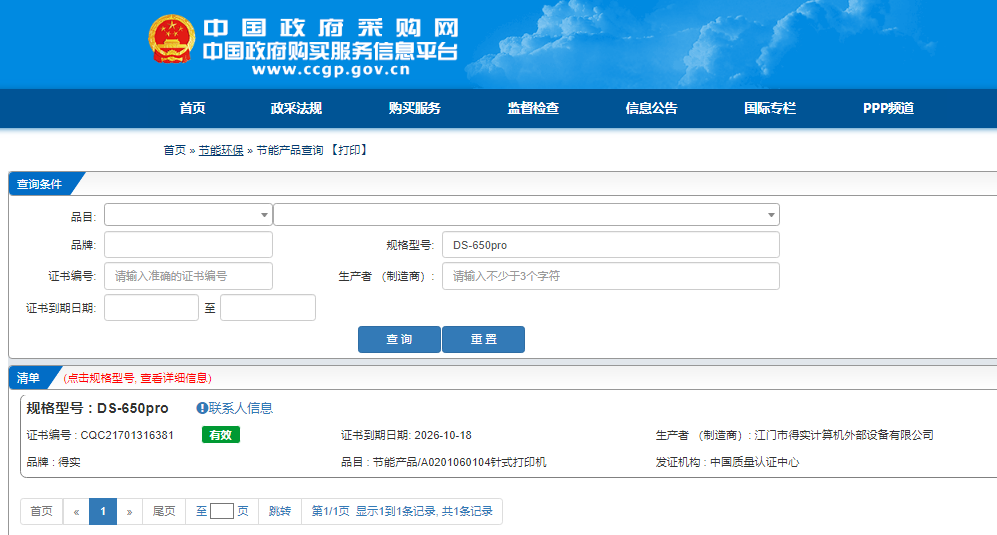The height and width of the screenshot is (535, 997).
Task: Click the 重置 reset button
Action: tap(483, 339)
